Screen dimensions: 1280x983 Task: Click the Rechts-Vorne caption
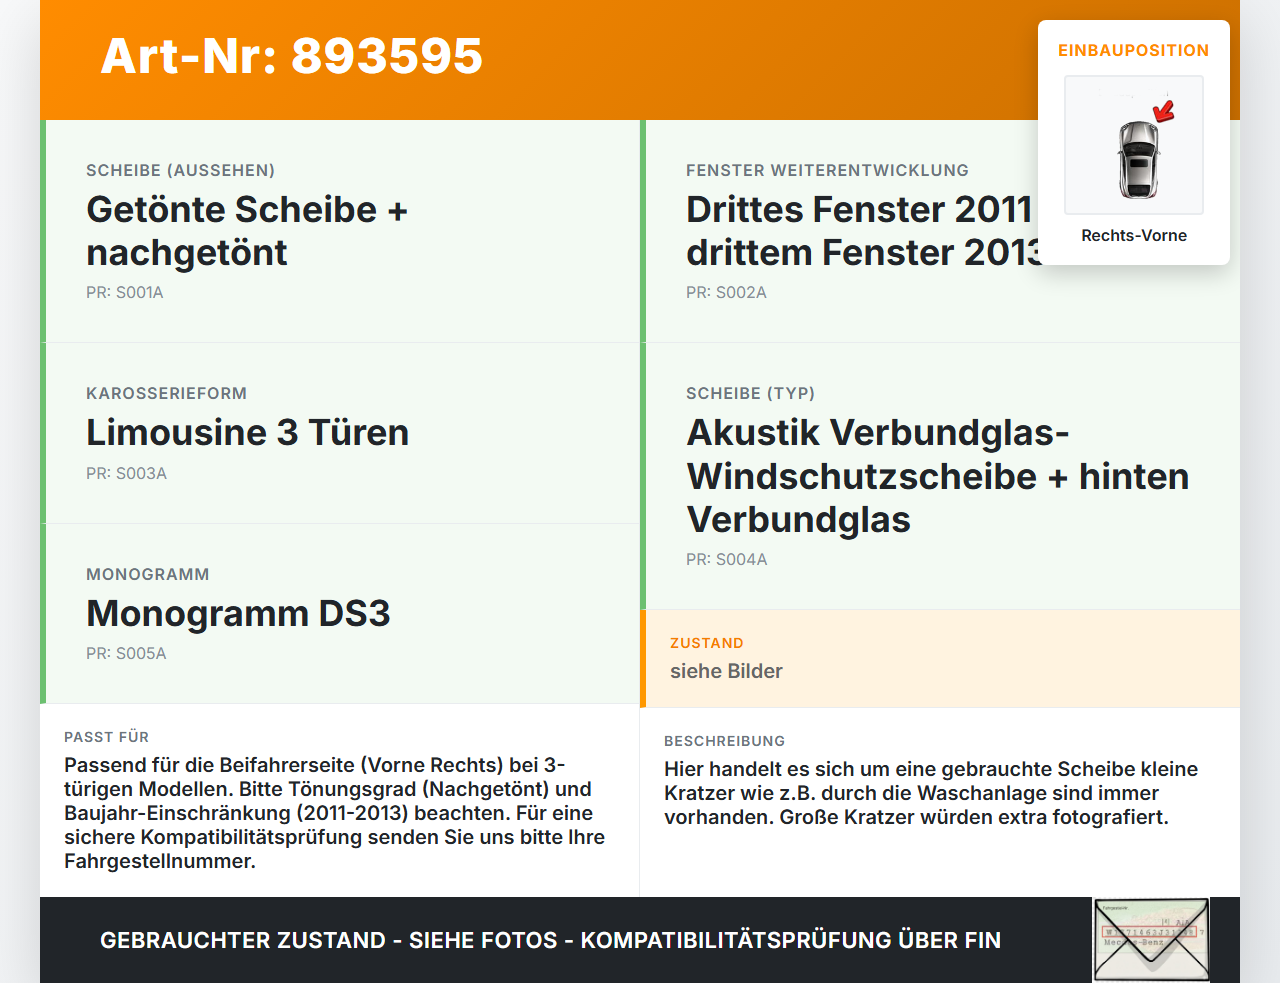(x=1134, y=235)
